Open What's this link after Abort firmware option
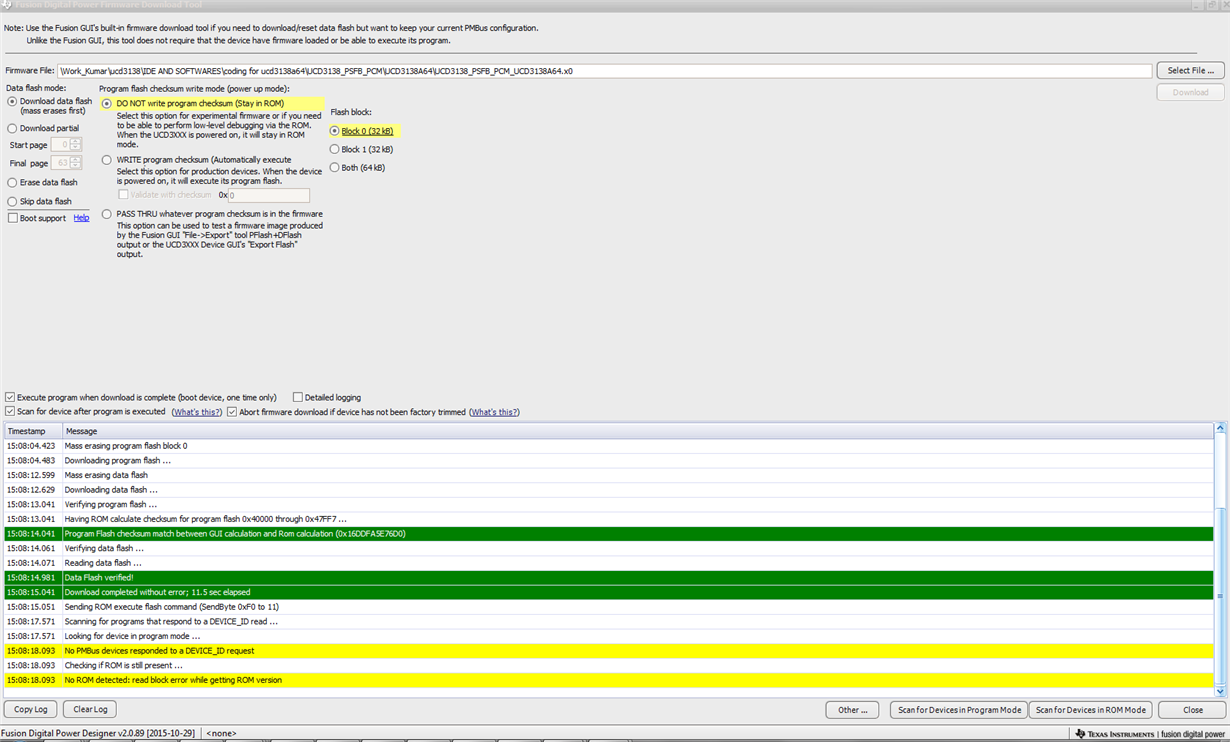 [x=494, y=412]
